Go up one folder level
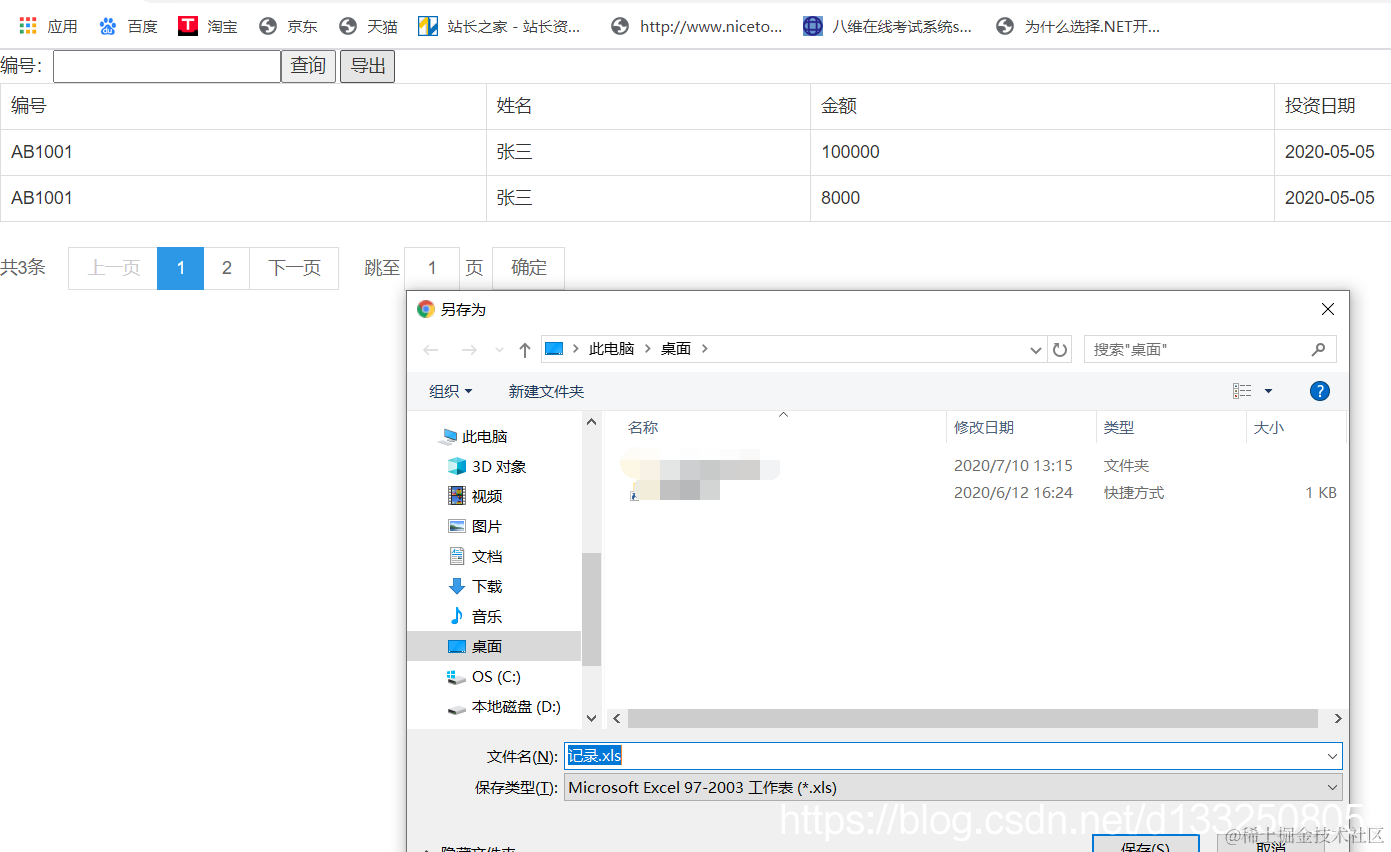Screen dimensions: 1391x852 [x=525, y=350]
